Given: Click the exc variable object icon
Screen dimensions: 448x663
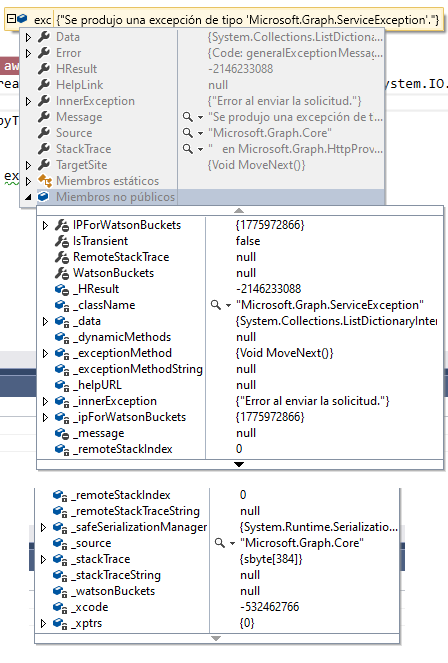Looking at the screenshot, I should click(x=22, y=19).
